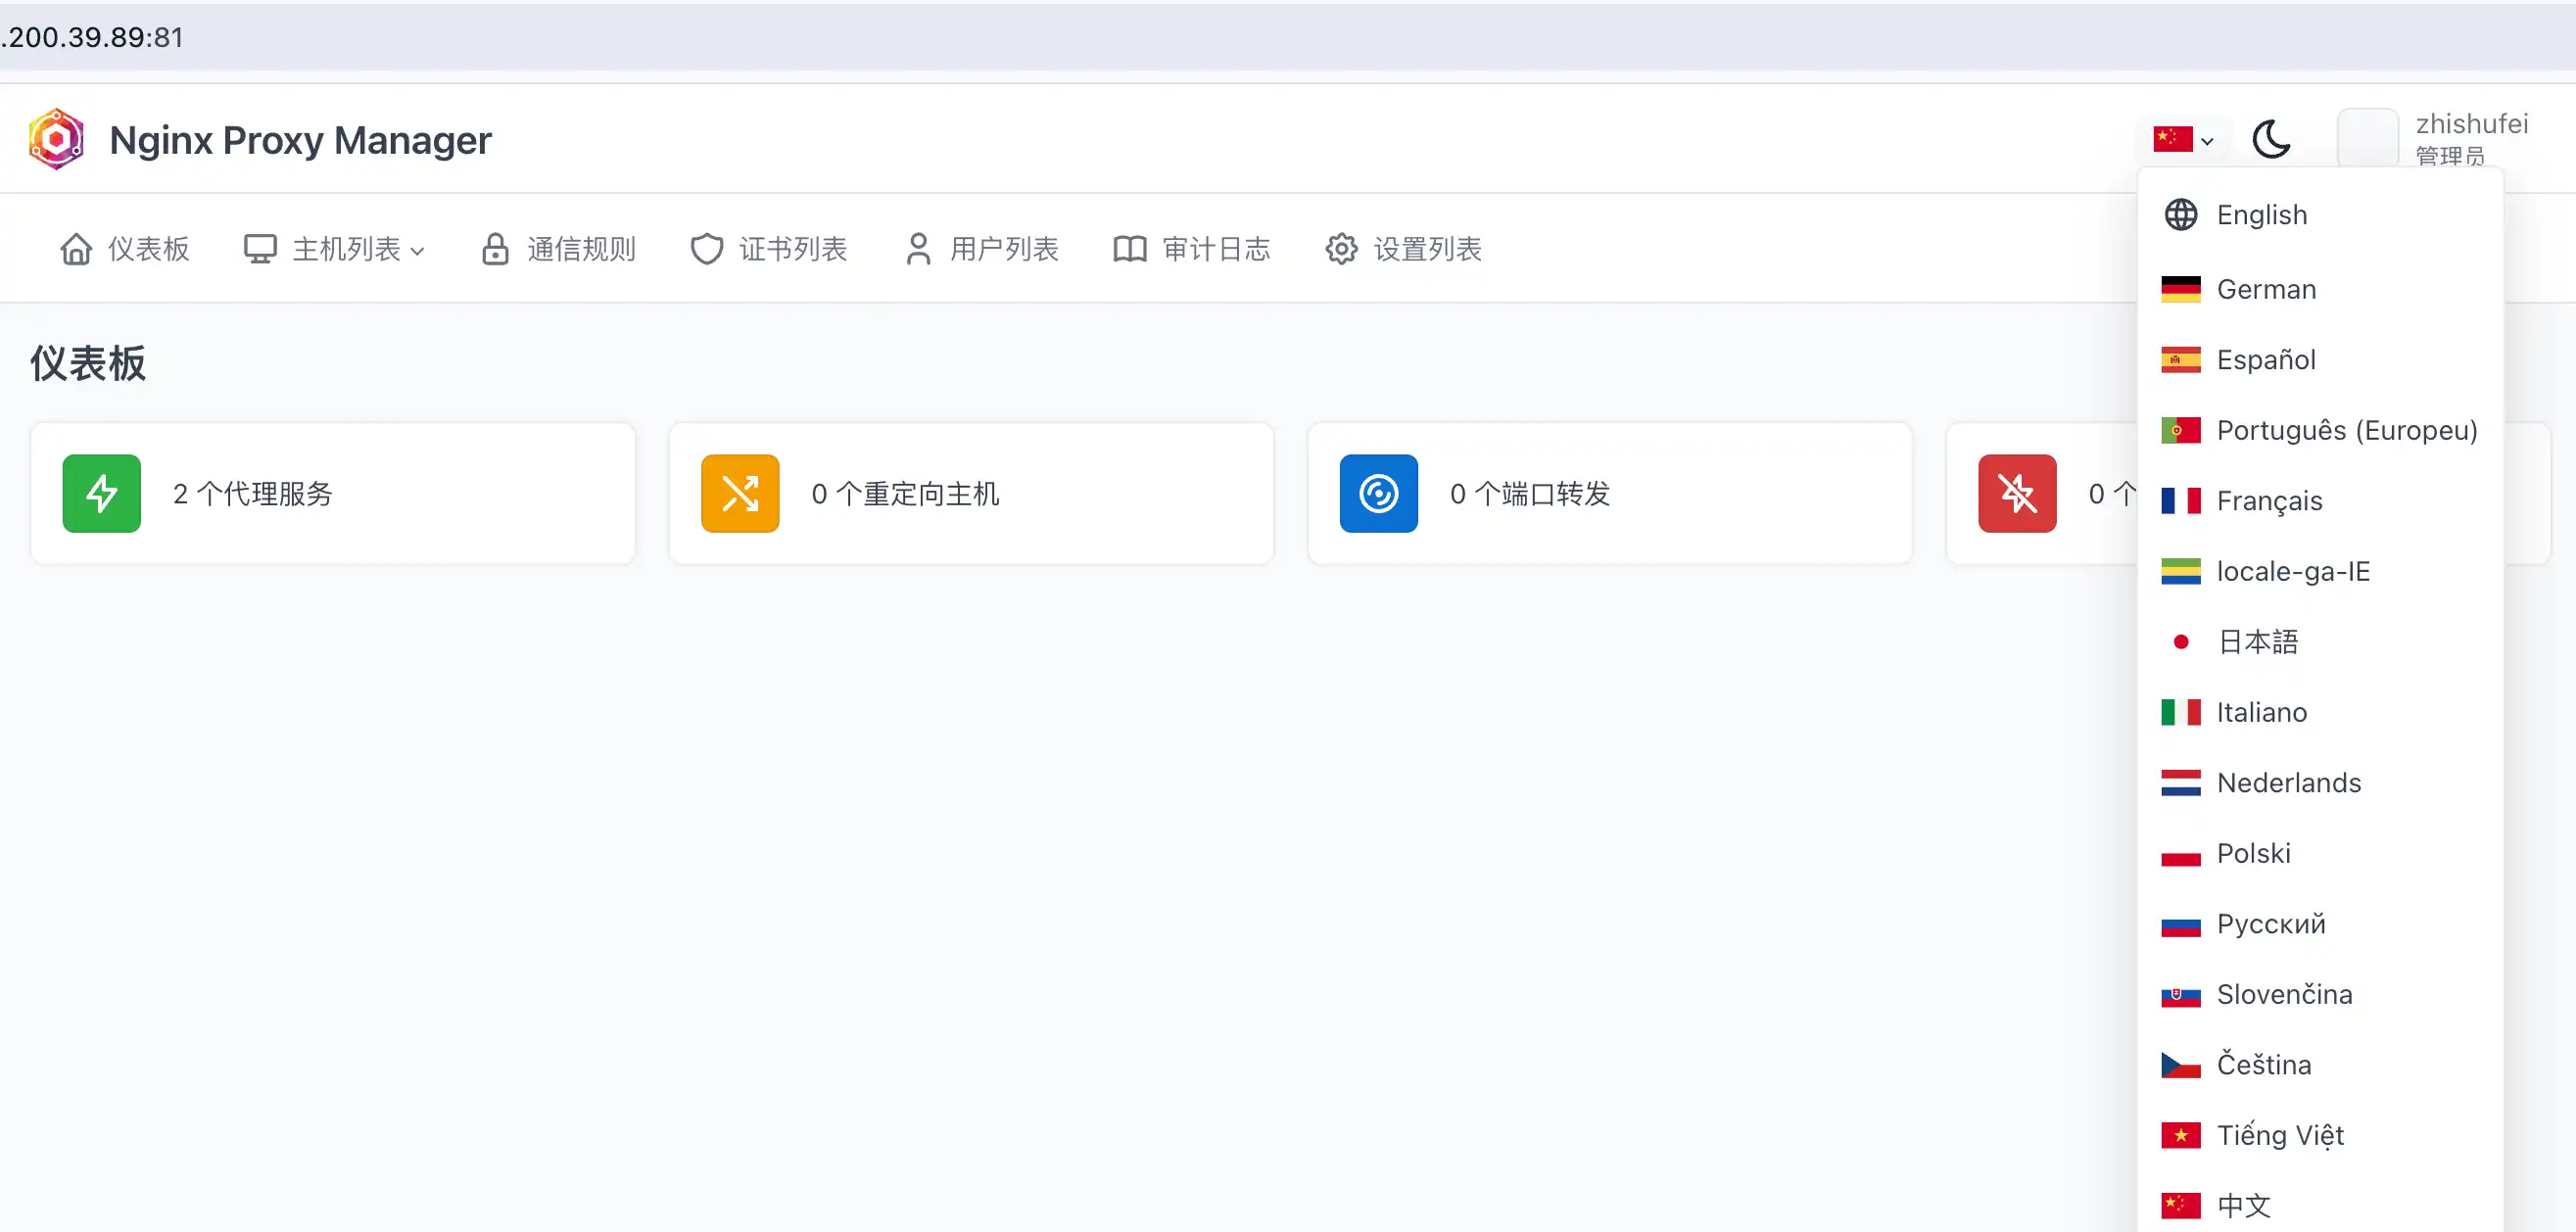Click the German flag icon
The image size is (2576, 1232).
pyautogui.click(x=2181, y=289)
